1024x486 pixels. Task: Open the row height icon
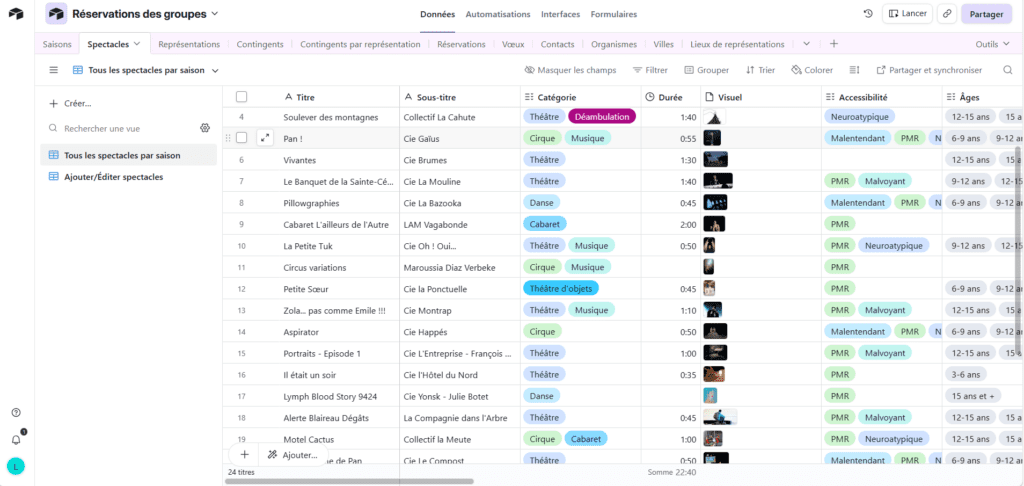tap(854, 70)
